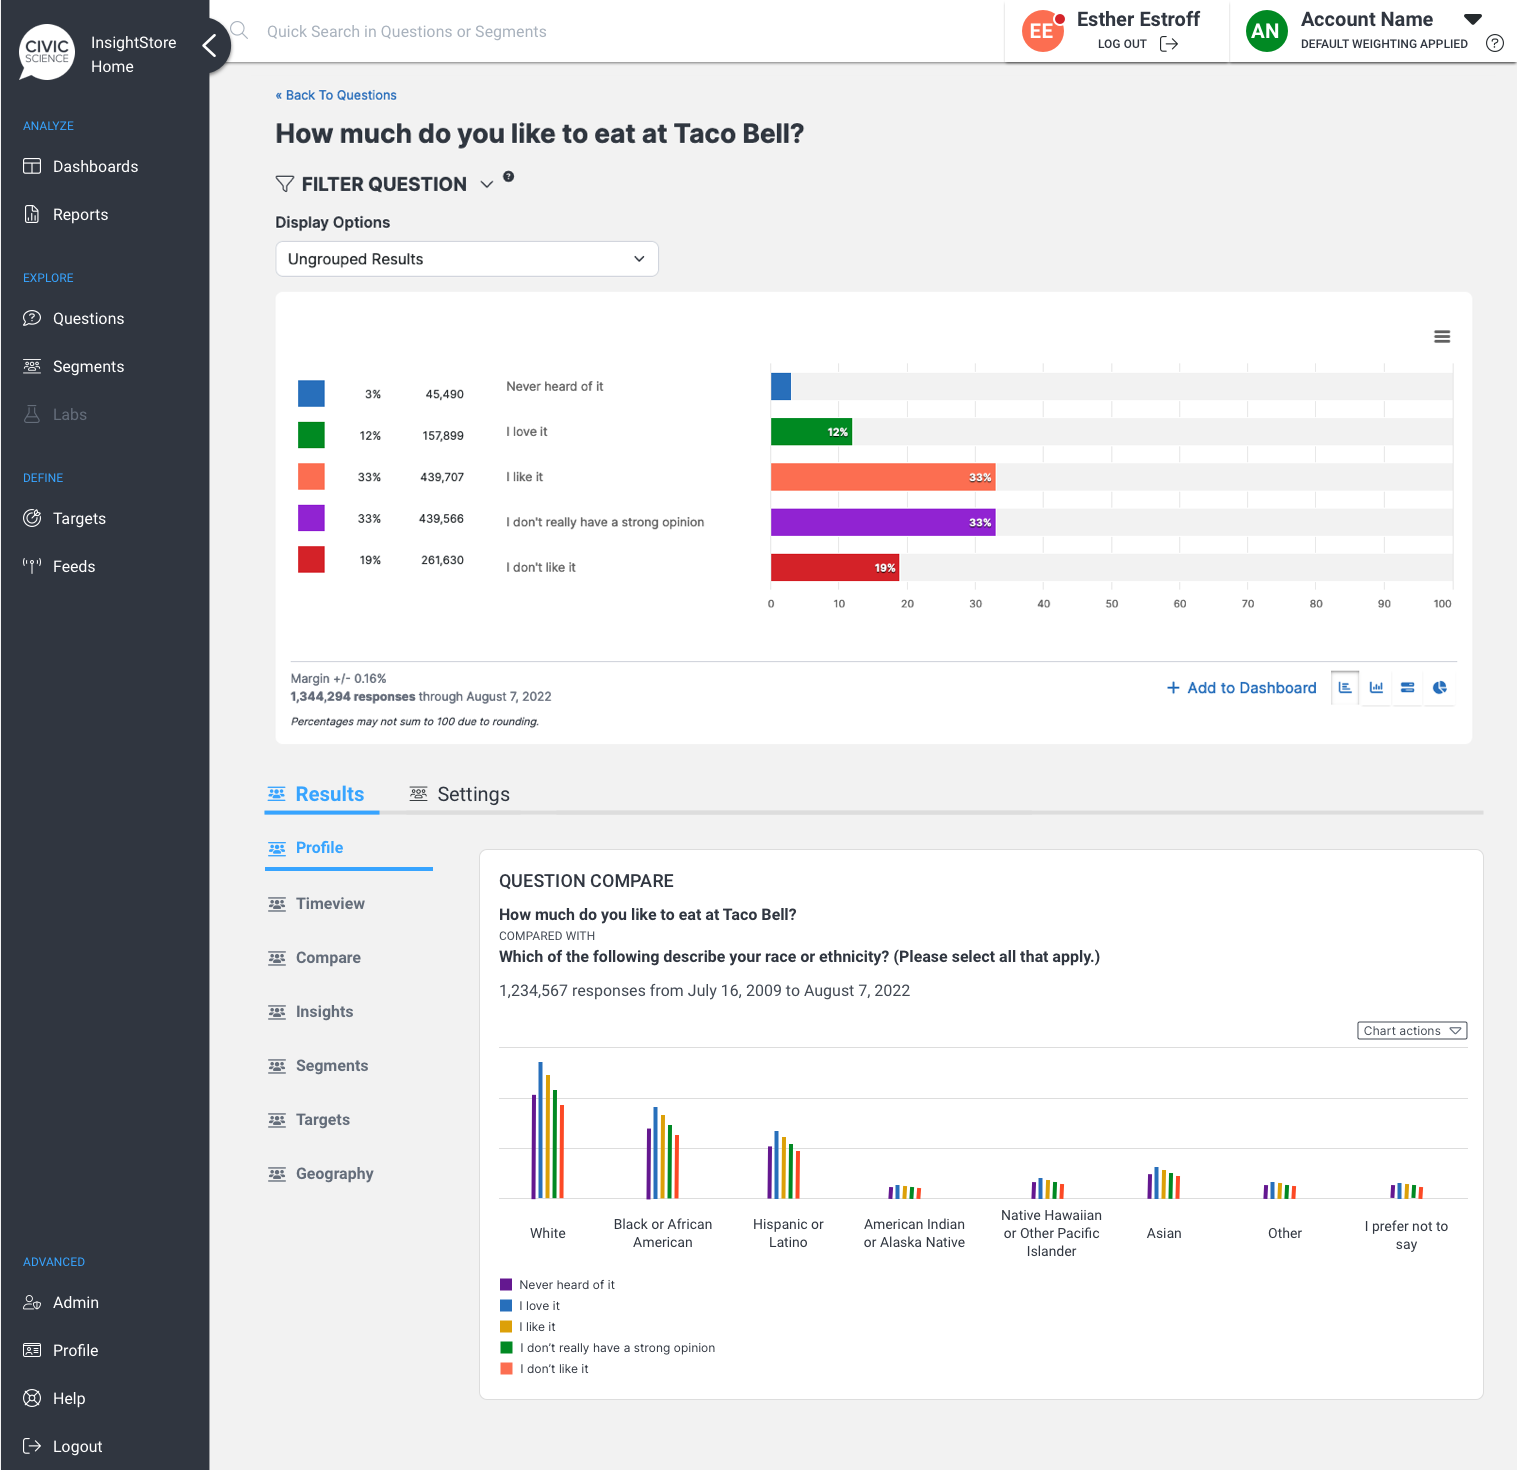Viewport: 1517px width, 1470px height.
Task: Switch to horizontal bar chart view
Action: tap(1345, 687)
